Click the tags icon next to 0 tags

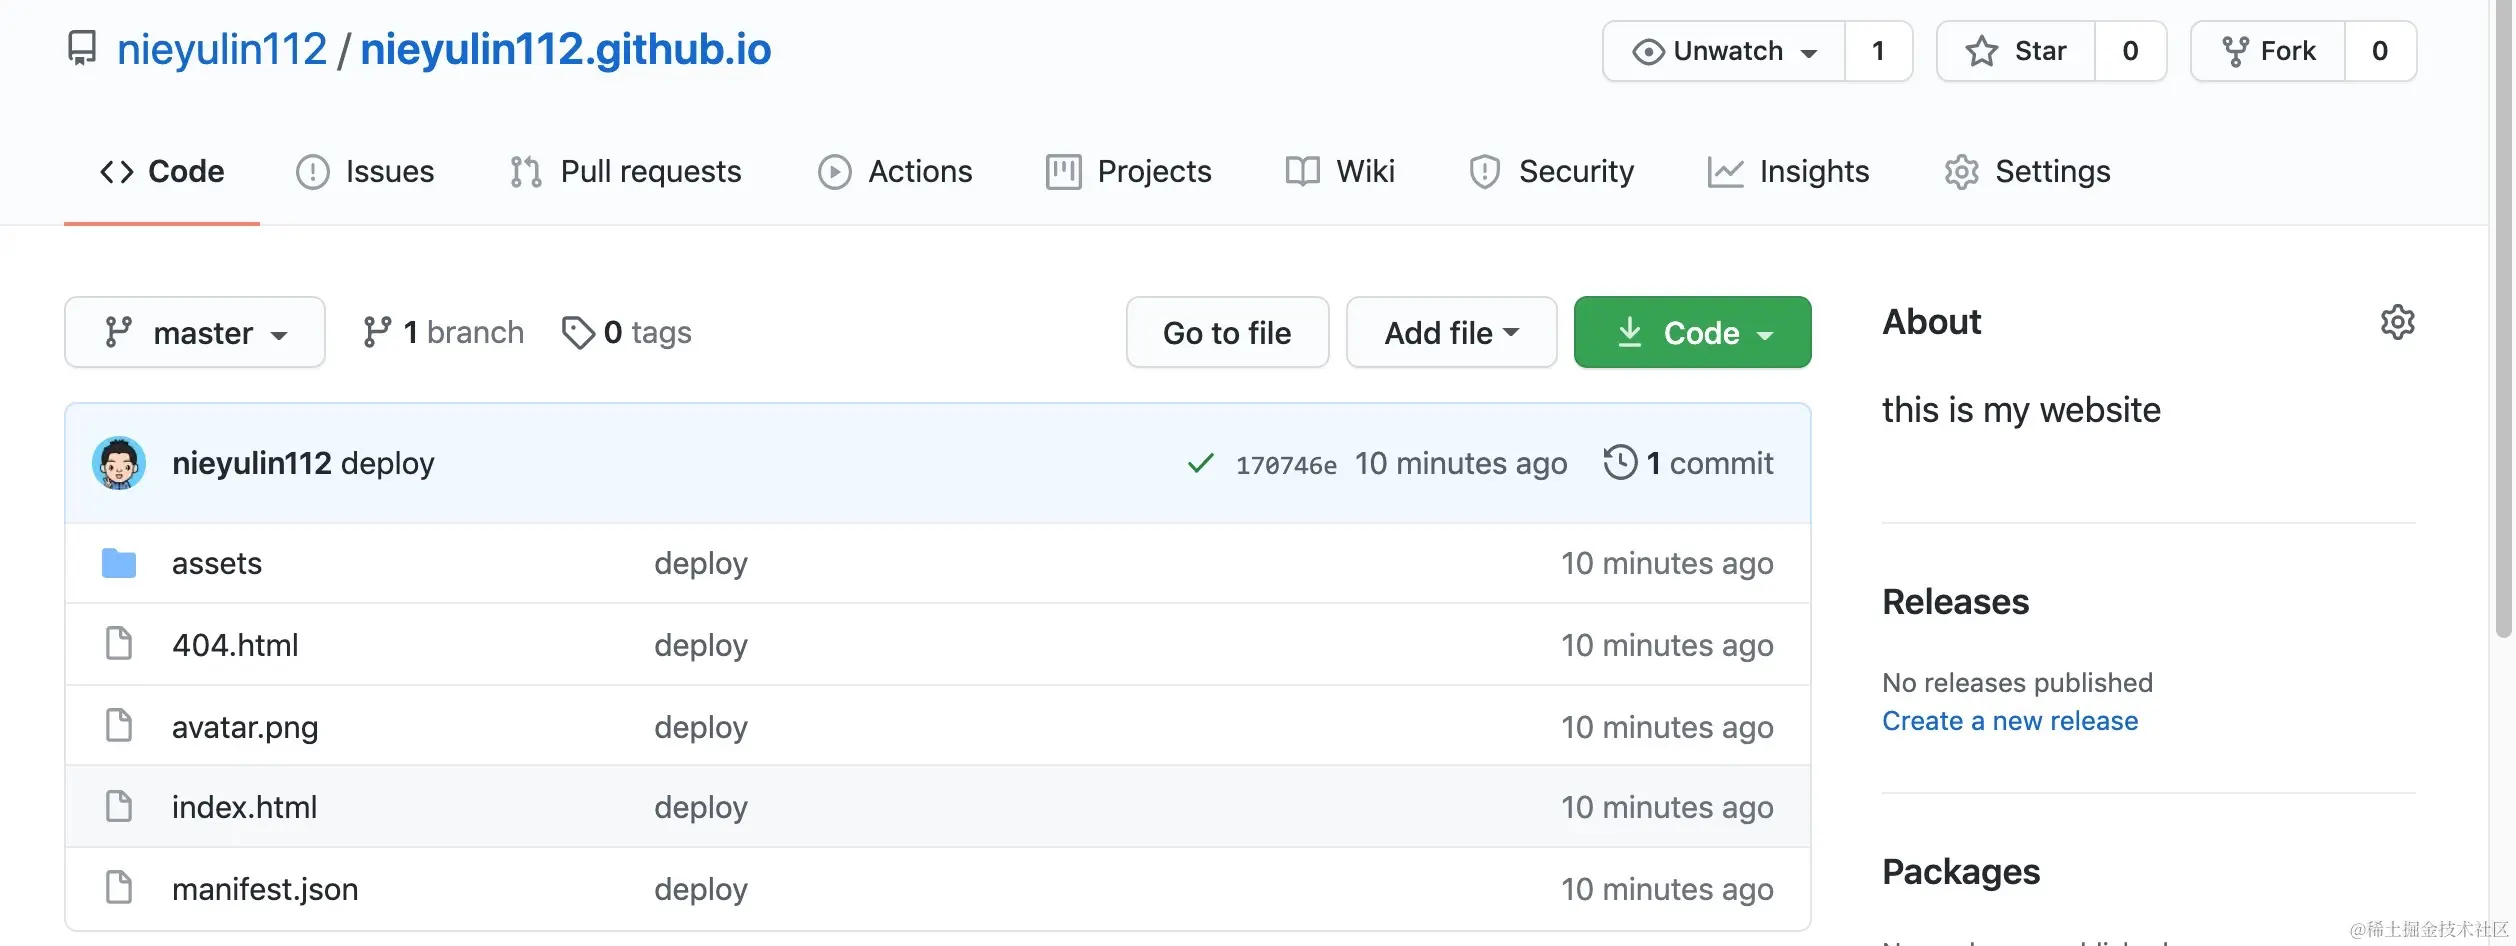pos(578,332)
